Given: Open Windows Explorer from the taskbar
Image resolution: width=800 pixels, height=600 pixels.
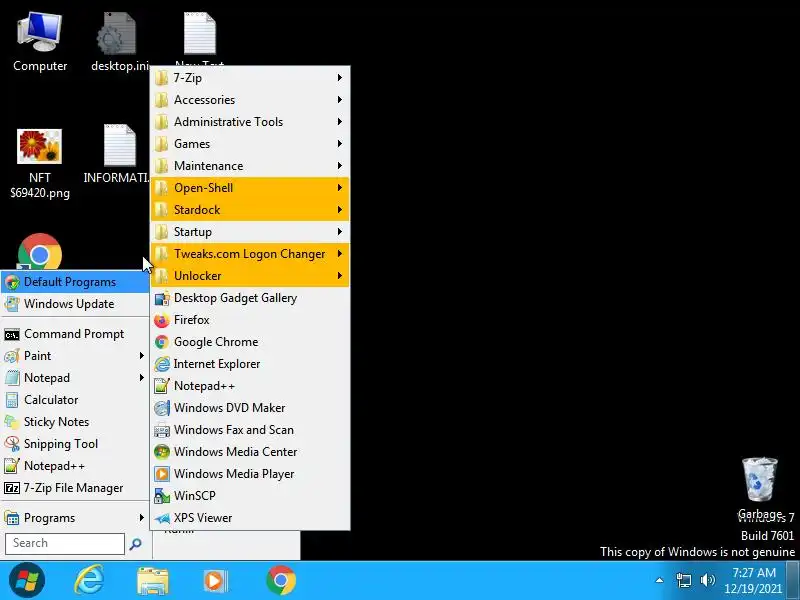Looking at the screenshot, I should tap(153, 581).
